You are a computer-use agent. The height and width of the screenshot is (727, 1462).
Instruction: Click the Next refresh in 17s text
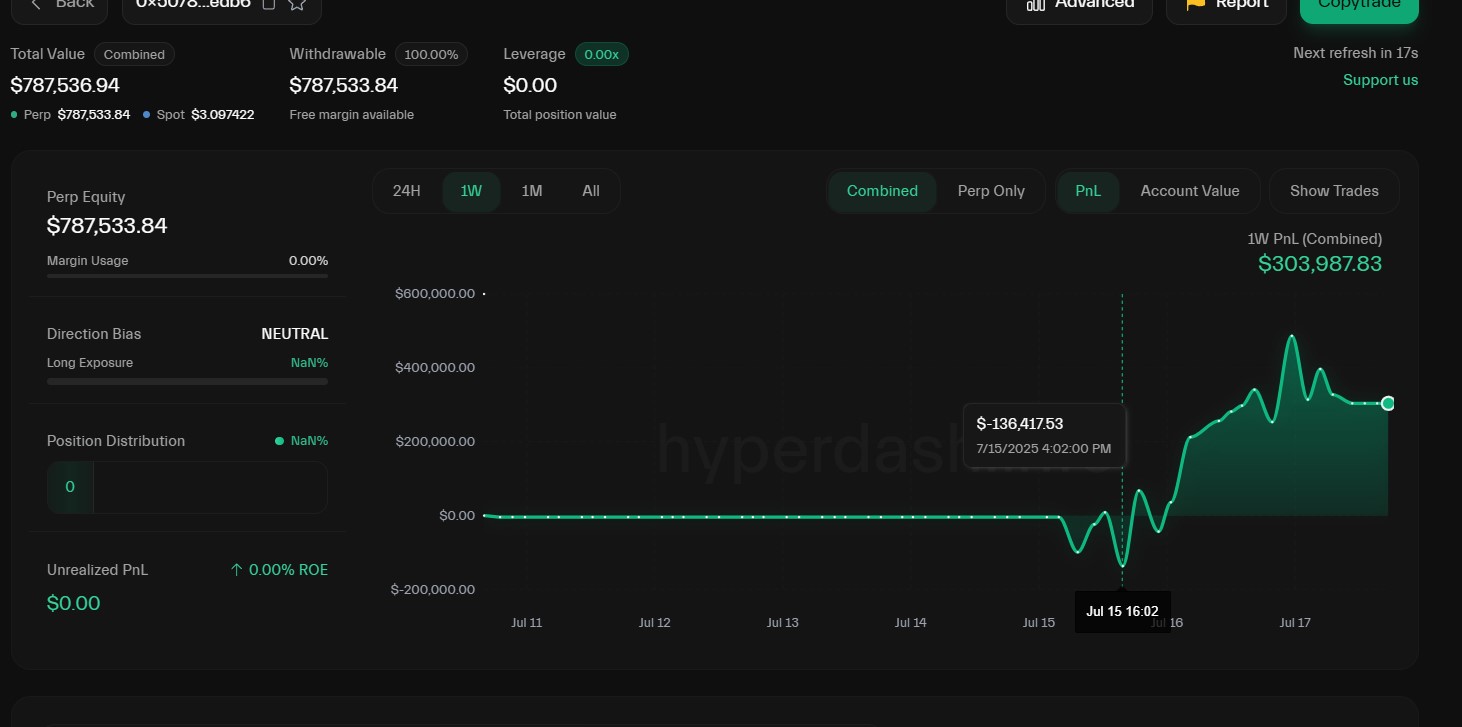(1355, 53)
